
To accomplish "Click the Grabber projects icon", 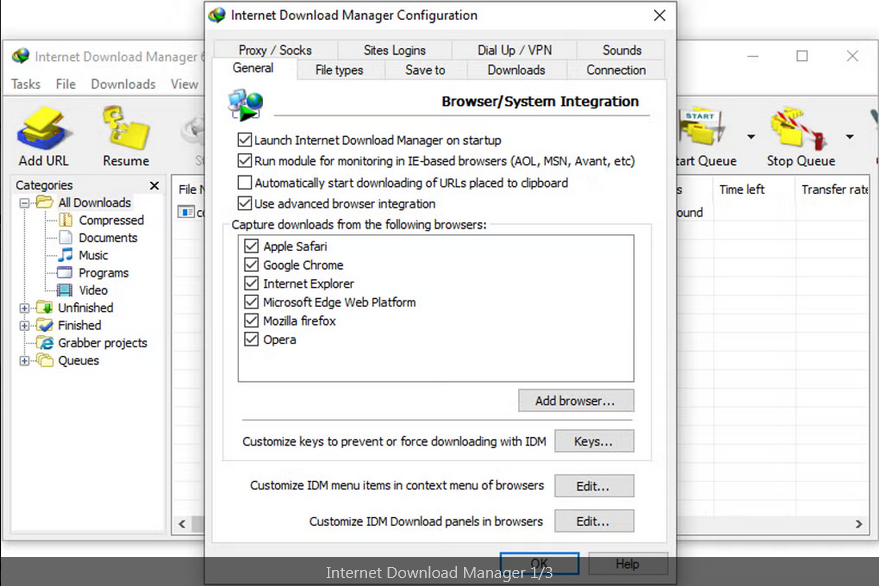I will pyautogui.click(x=44, y=343).
